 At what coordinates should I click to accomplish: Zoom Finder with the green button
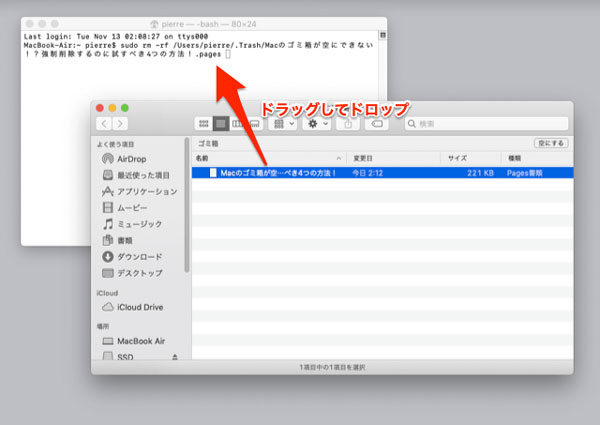125,108
